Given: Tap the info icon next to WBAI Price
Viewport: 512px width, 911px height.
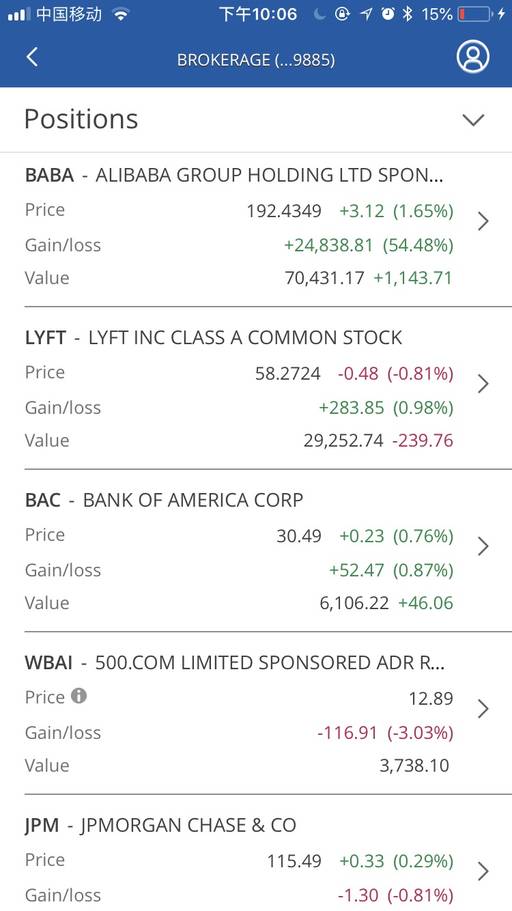Looking at the screenshot, I should pyautogui.click(x=79, y=696).
